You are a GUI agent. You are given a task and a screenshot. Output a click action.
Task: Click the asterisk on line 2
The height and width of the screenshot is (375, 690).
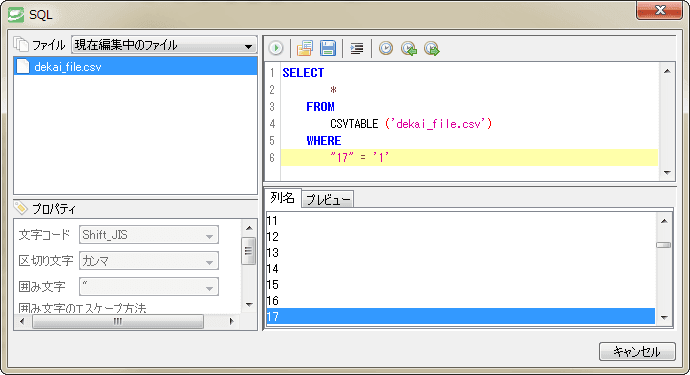tap(334, 90)
